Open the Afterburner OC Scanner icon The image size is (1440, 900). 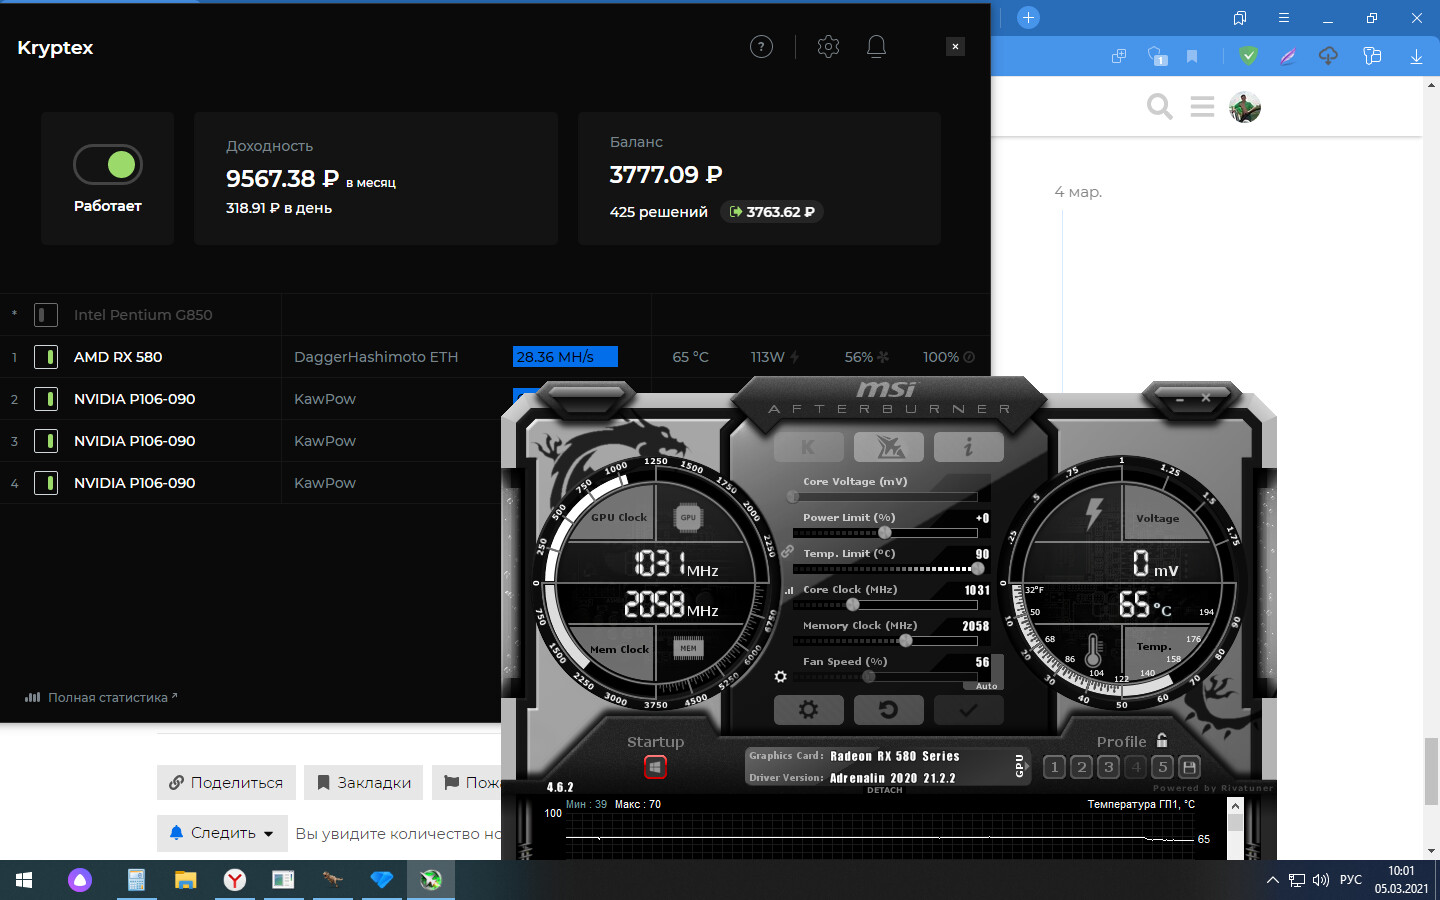[888, 447]
